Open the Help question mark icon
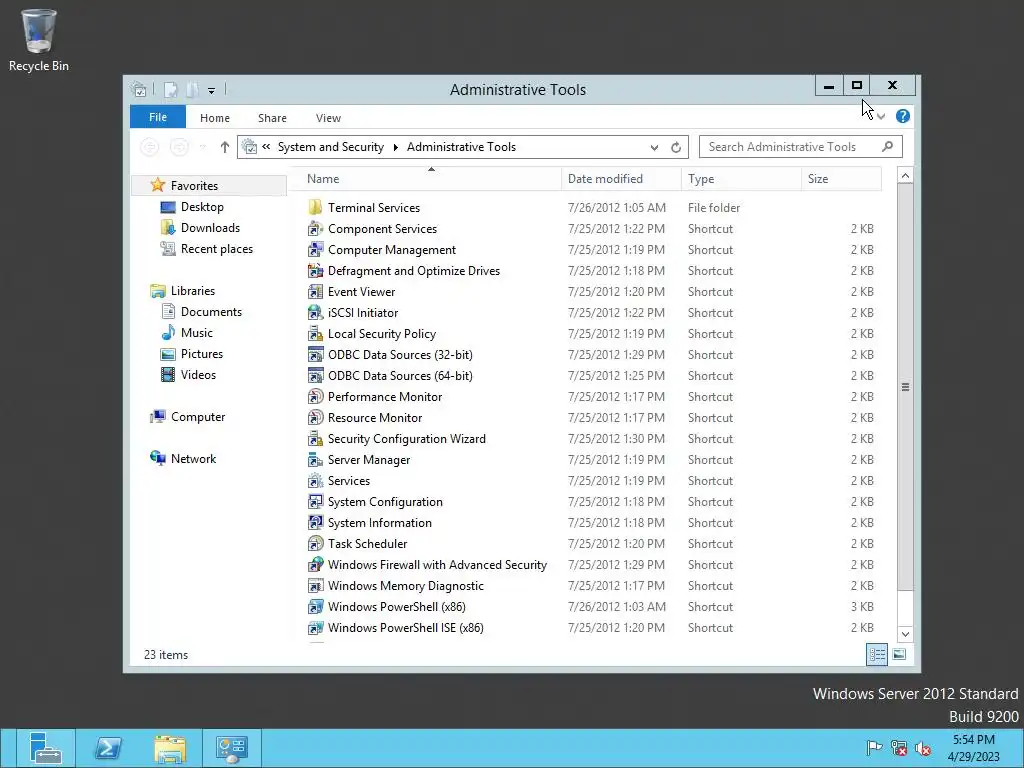The image size is (1024, 768). pos(903,116)
